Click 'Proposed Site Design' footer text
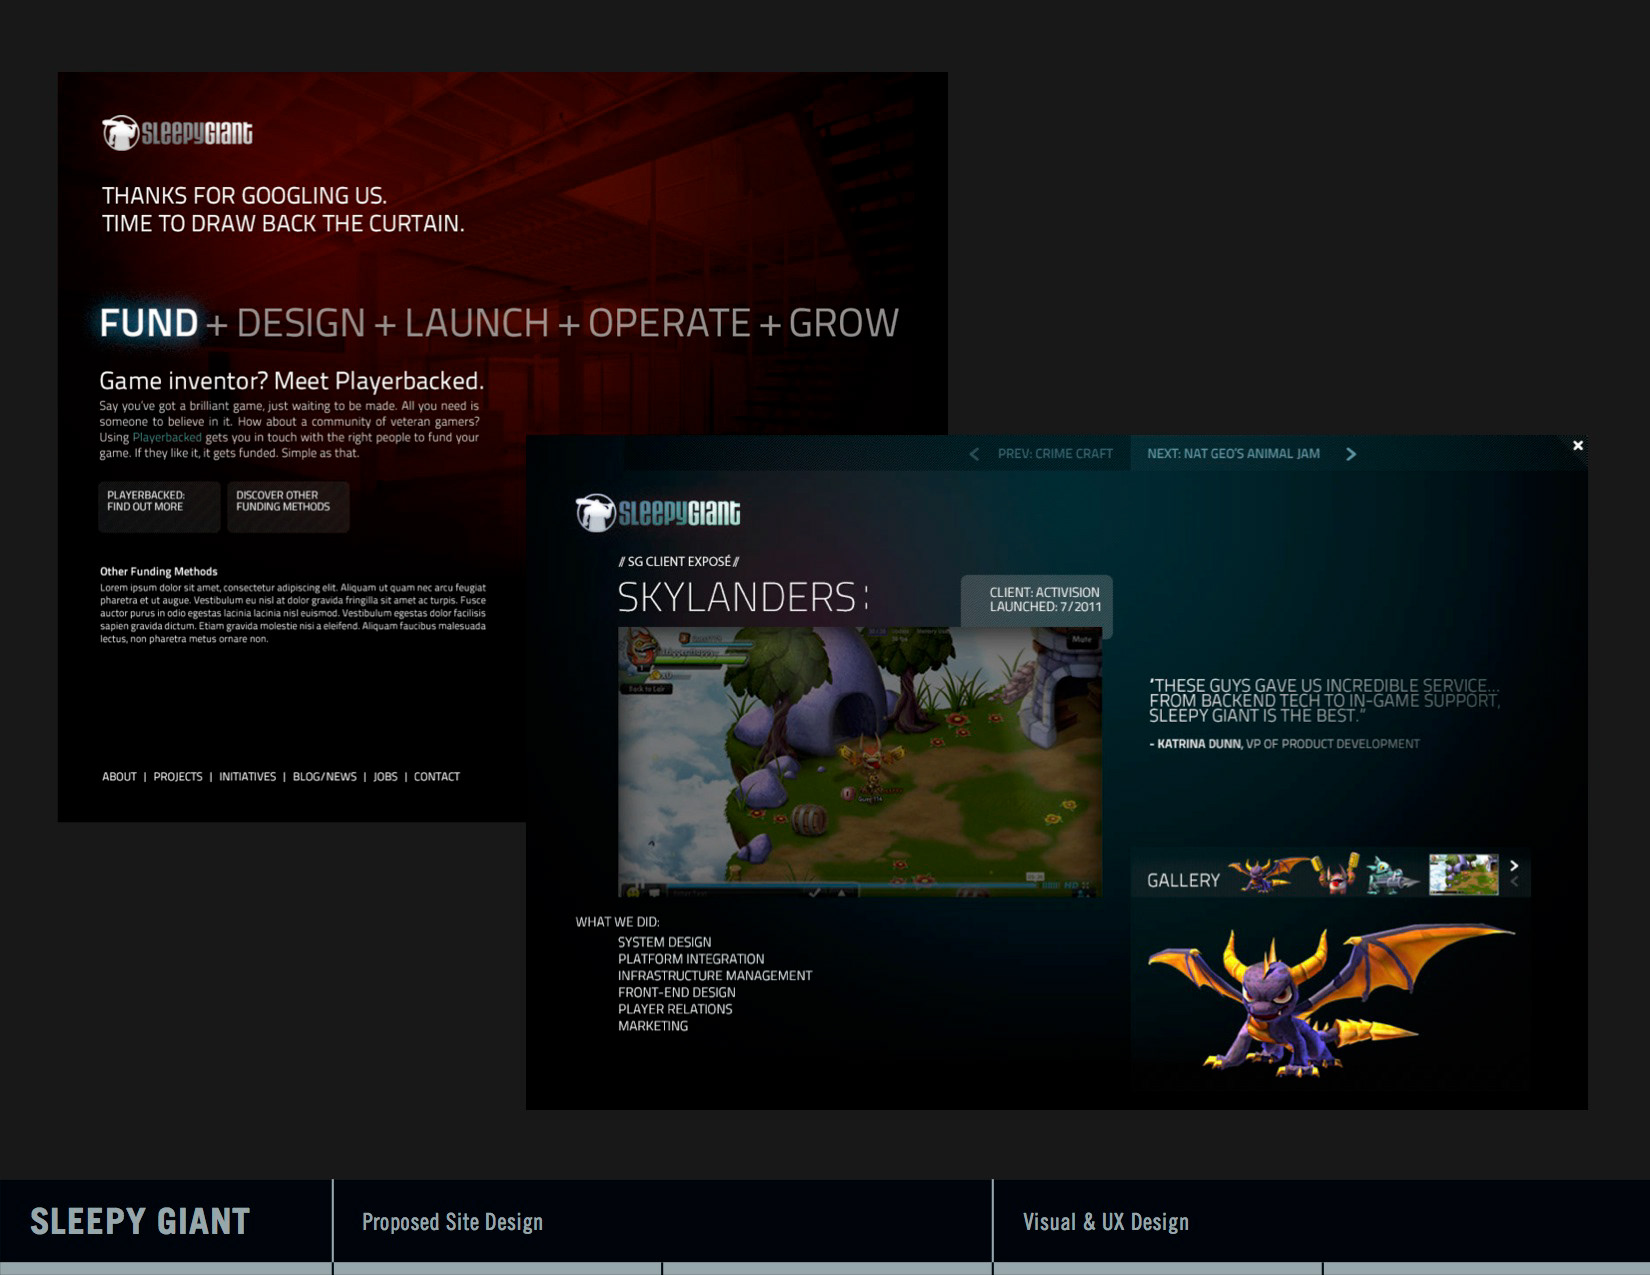The height and width of the screenshot is (1275, 1650). point(452,1222)
